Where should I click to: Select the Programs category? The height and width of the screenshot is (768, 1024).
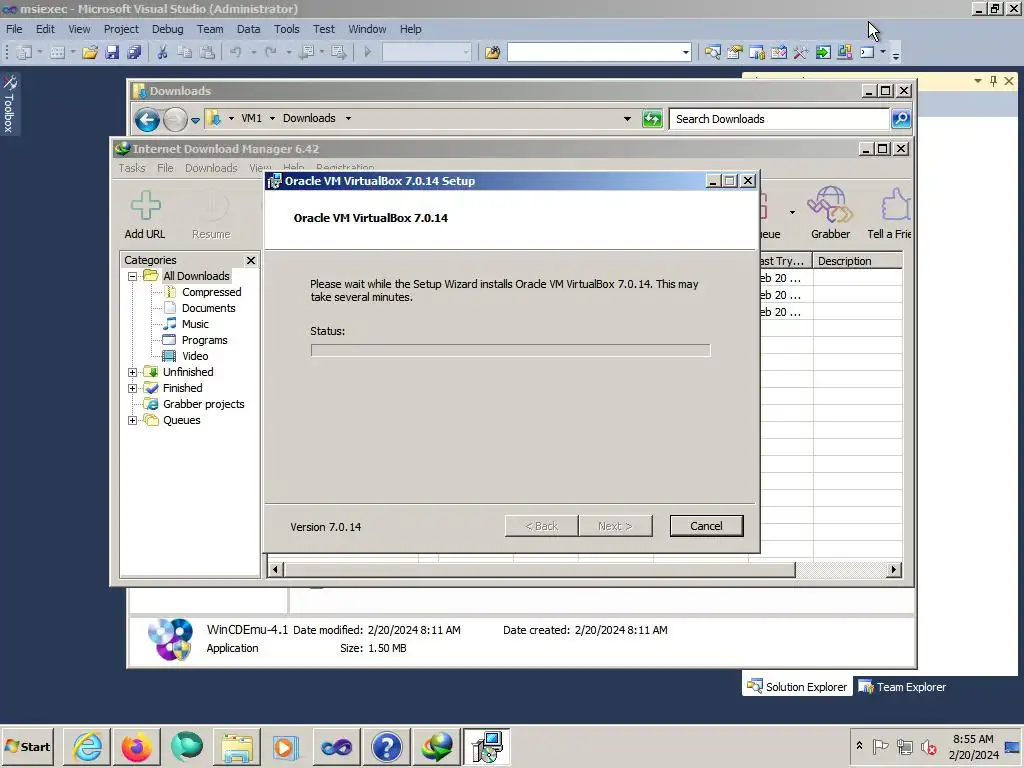pyautogui.click(x=204, y=340)
